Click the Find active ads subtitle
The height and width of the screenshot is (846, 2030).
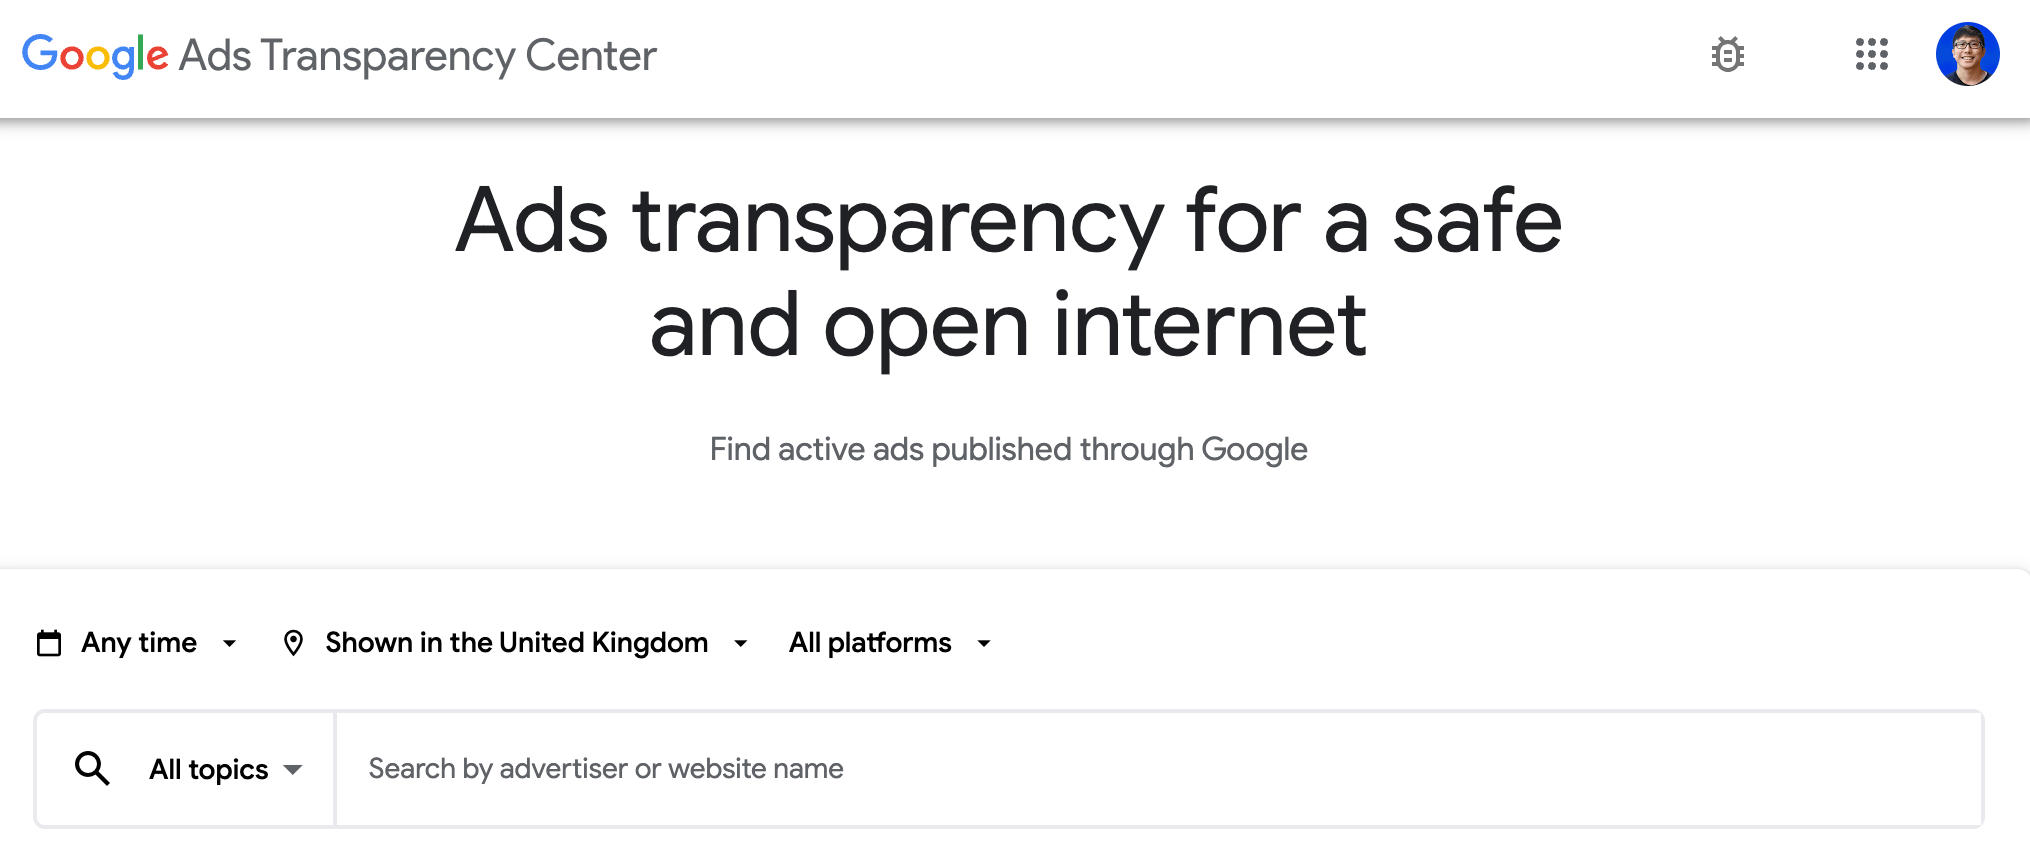click(x=1008, y=450)
